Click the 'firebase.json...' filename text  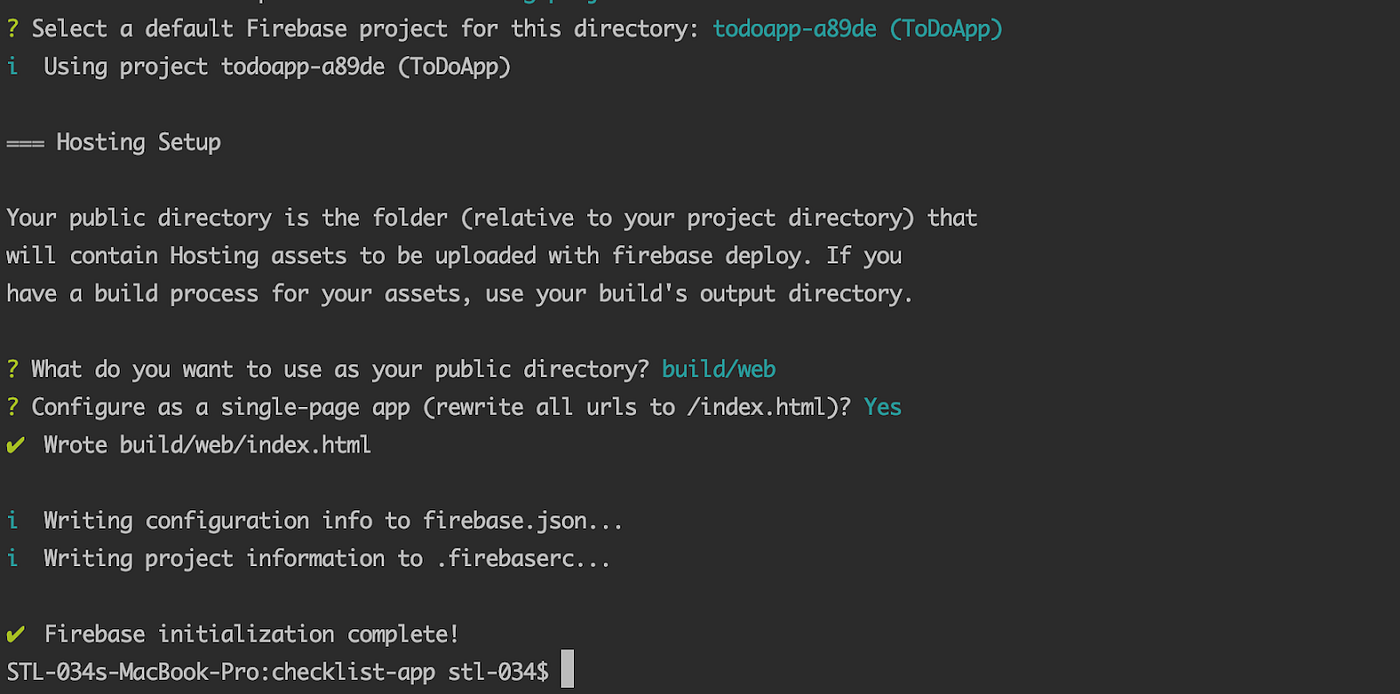[x=523, y=520]
